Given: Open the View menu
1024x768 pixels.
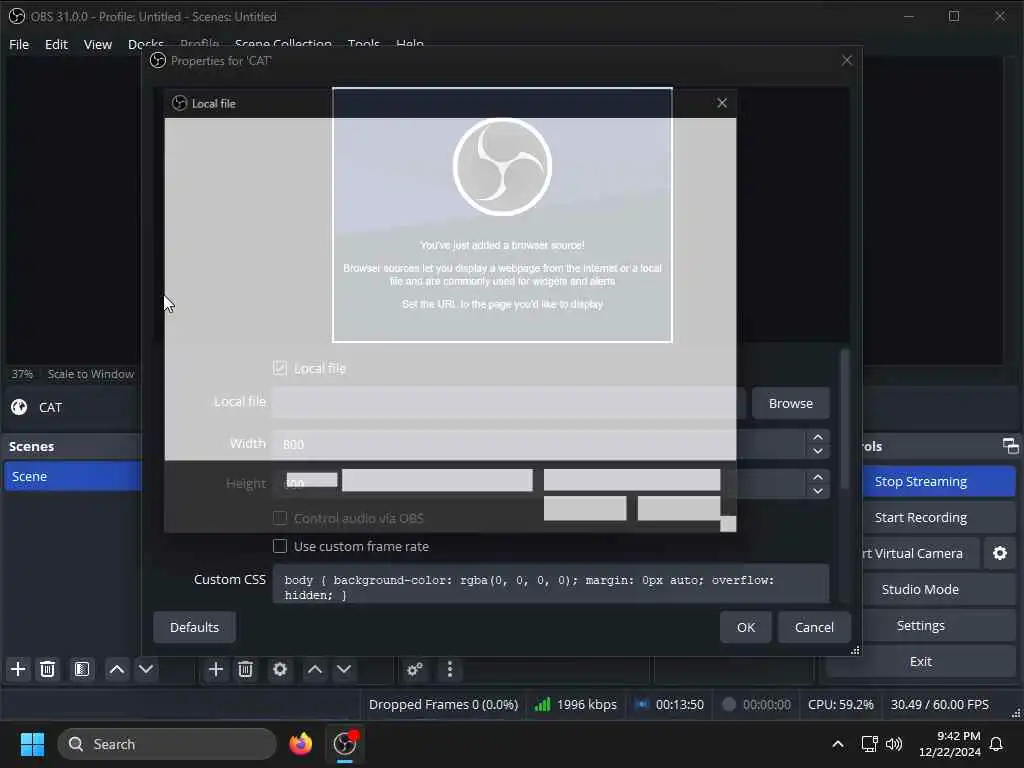Looking at the screenshot, I should 97,44.
